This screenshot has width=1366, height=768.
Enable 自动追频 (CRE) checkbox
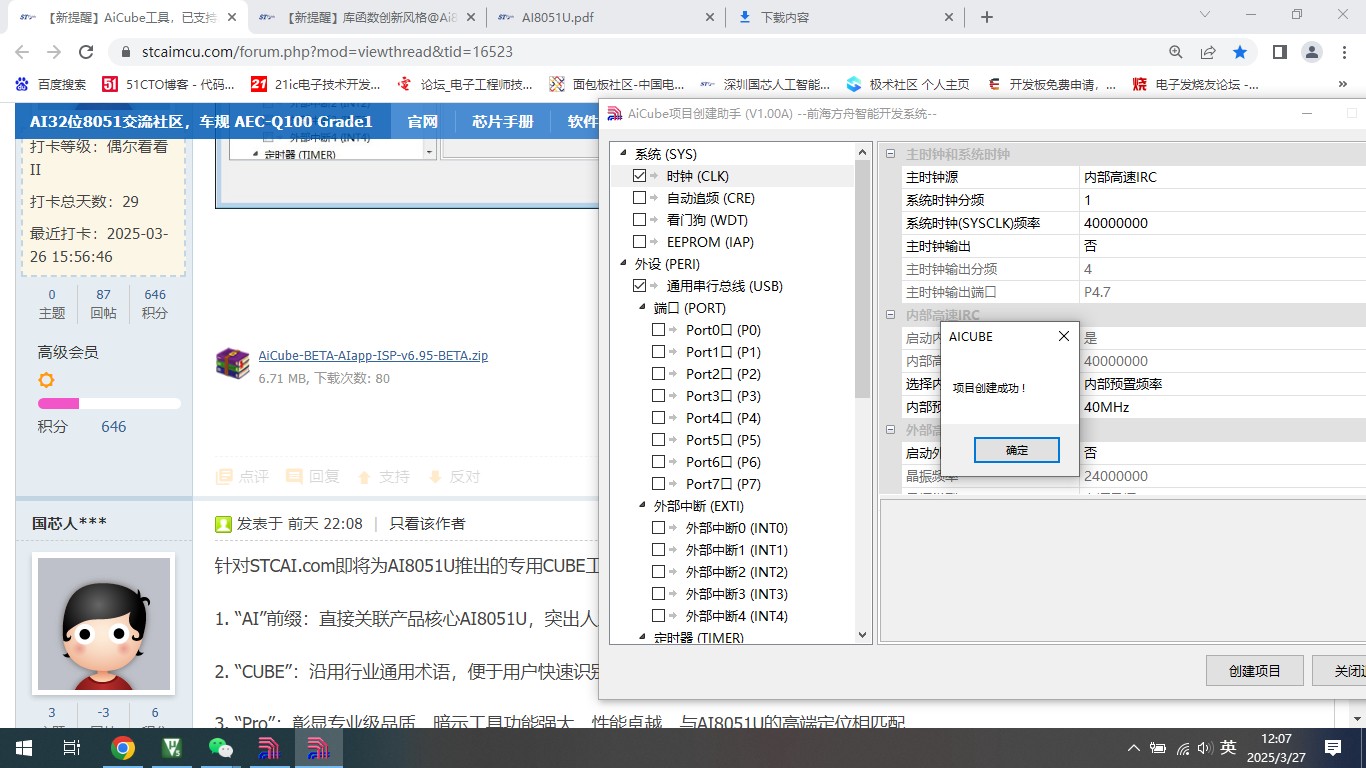tap(640, 198)
